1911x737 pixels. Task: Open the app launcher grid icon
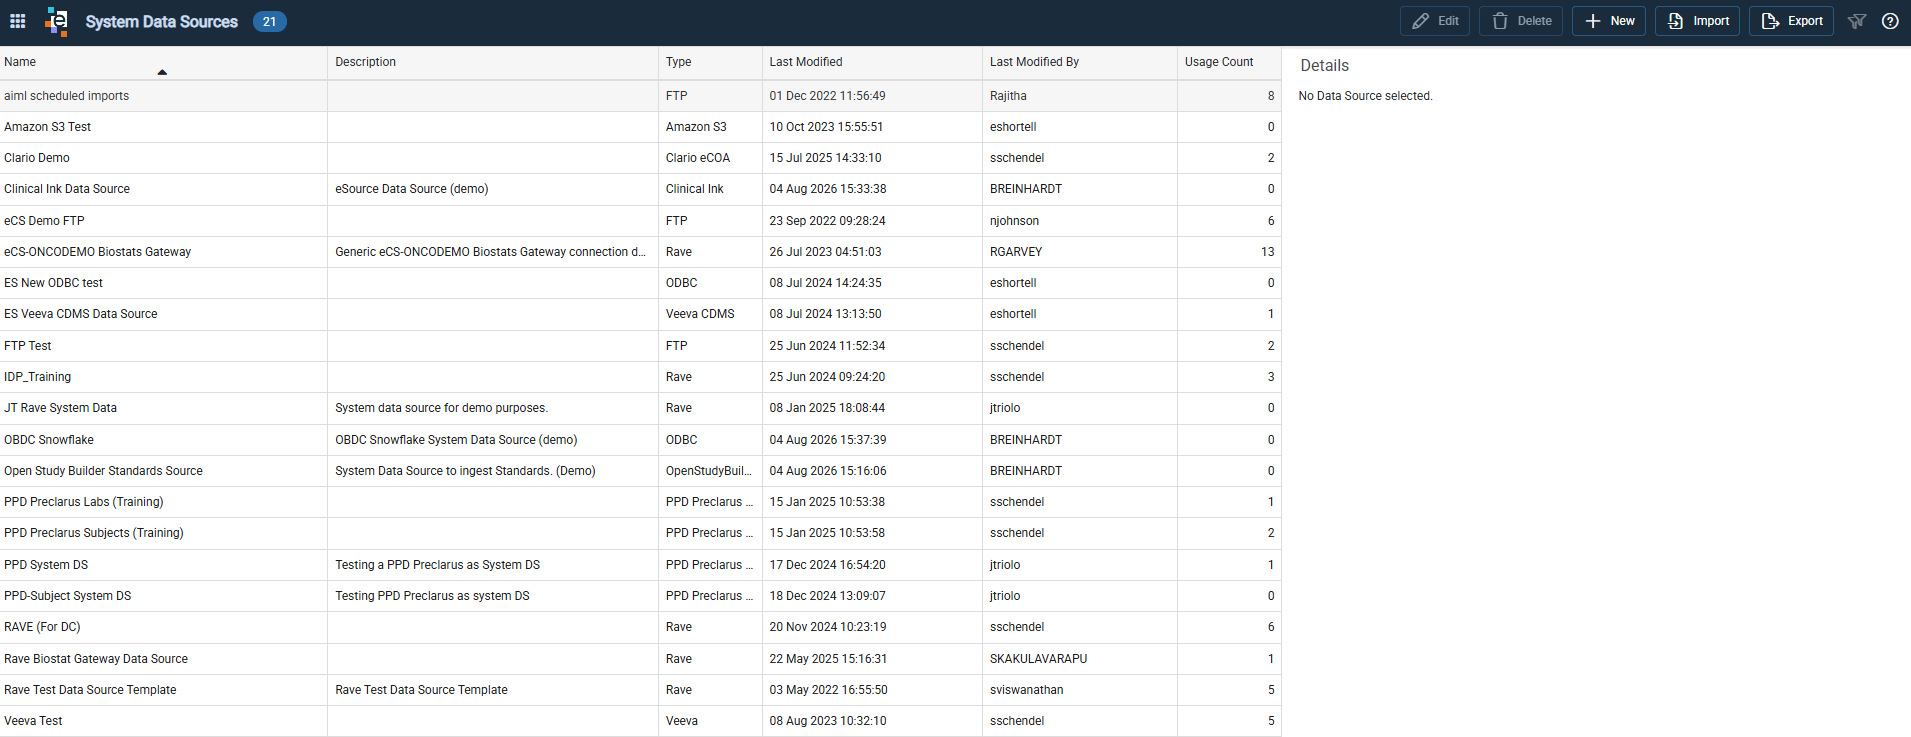coord(18,21)
